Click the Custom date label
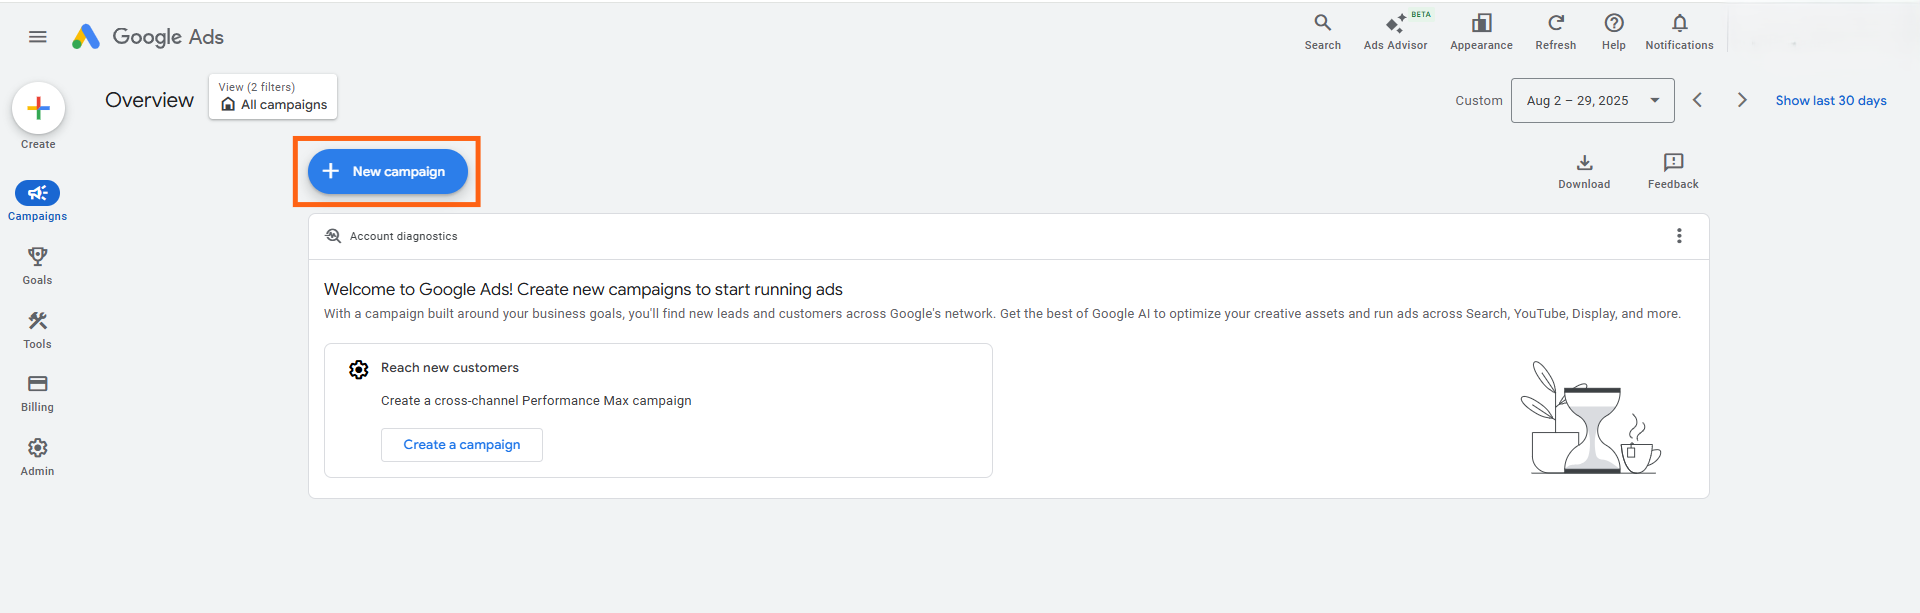Image resolution: width=1920 pixels, height=613 pixels. (x=1479, y=101)
